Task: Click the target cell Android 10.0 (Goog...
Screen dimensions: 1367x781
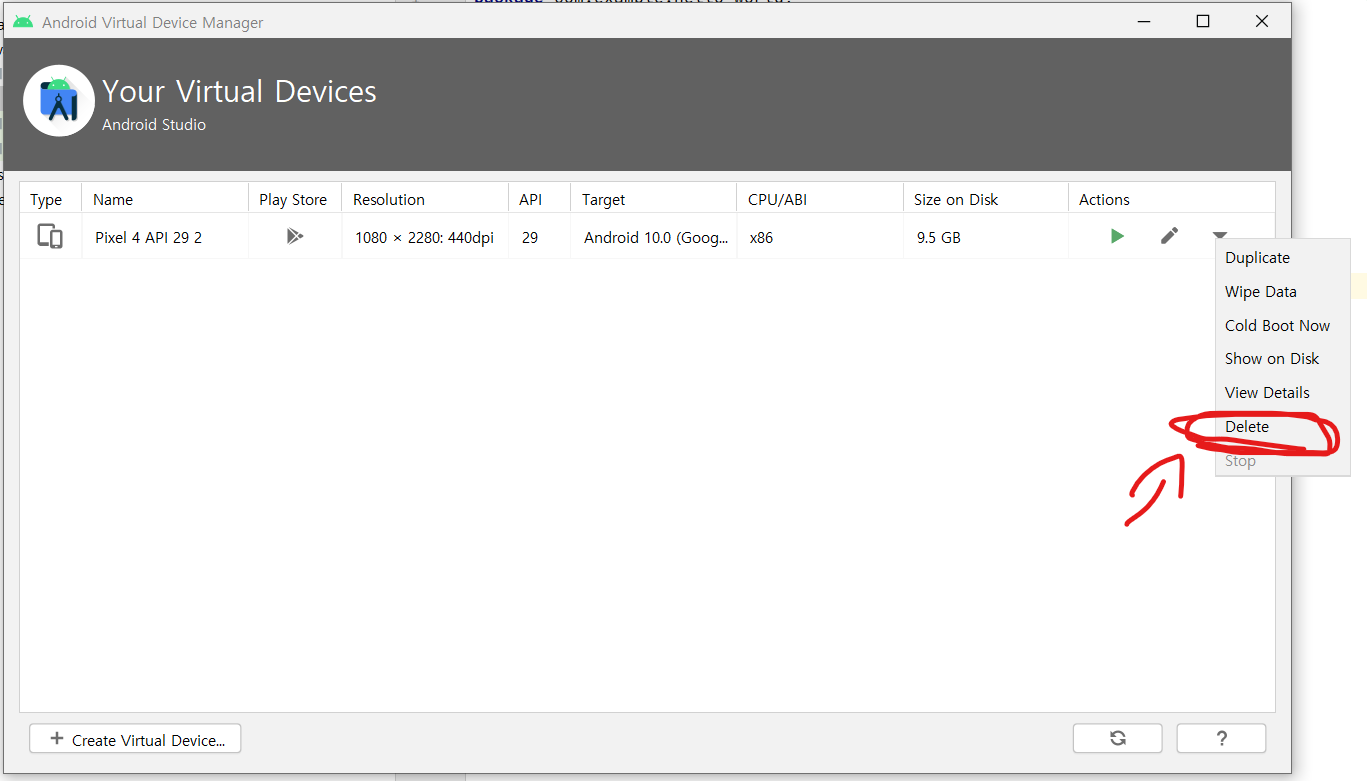Action: pyautogui.click(x=656, y=237)
